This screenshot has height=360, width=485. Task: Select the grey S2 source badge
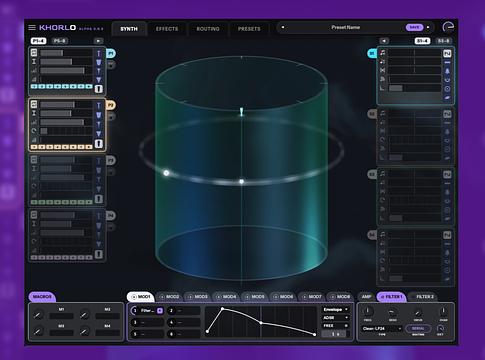coord(372,114)
